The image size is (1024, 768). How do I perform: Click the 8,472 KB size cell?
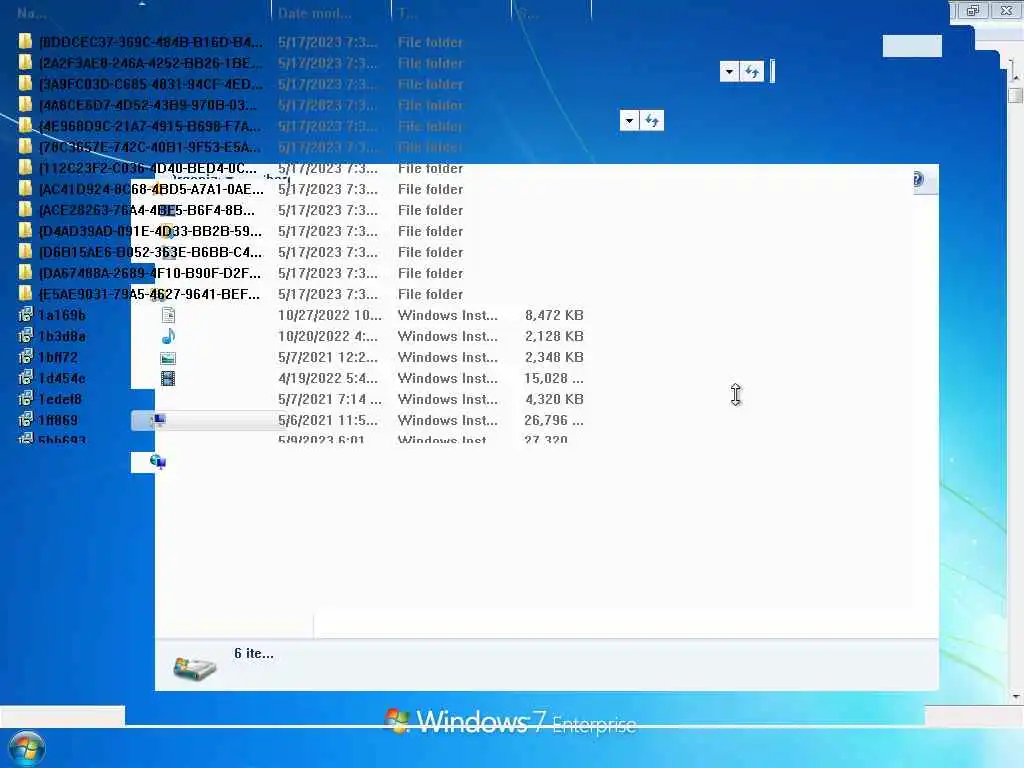click(554, 315)
